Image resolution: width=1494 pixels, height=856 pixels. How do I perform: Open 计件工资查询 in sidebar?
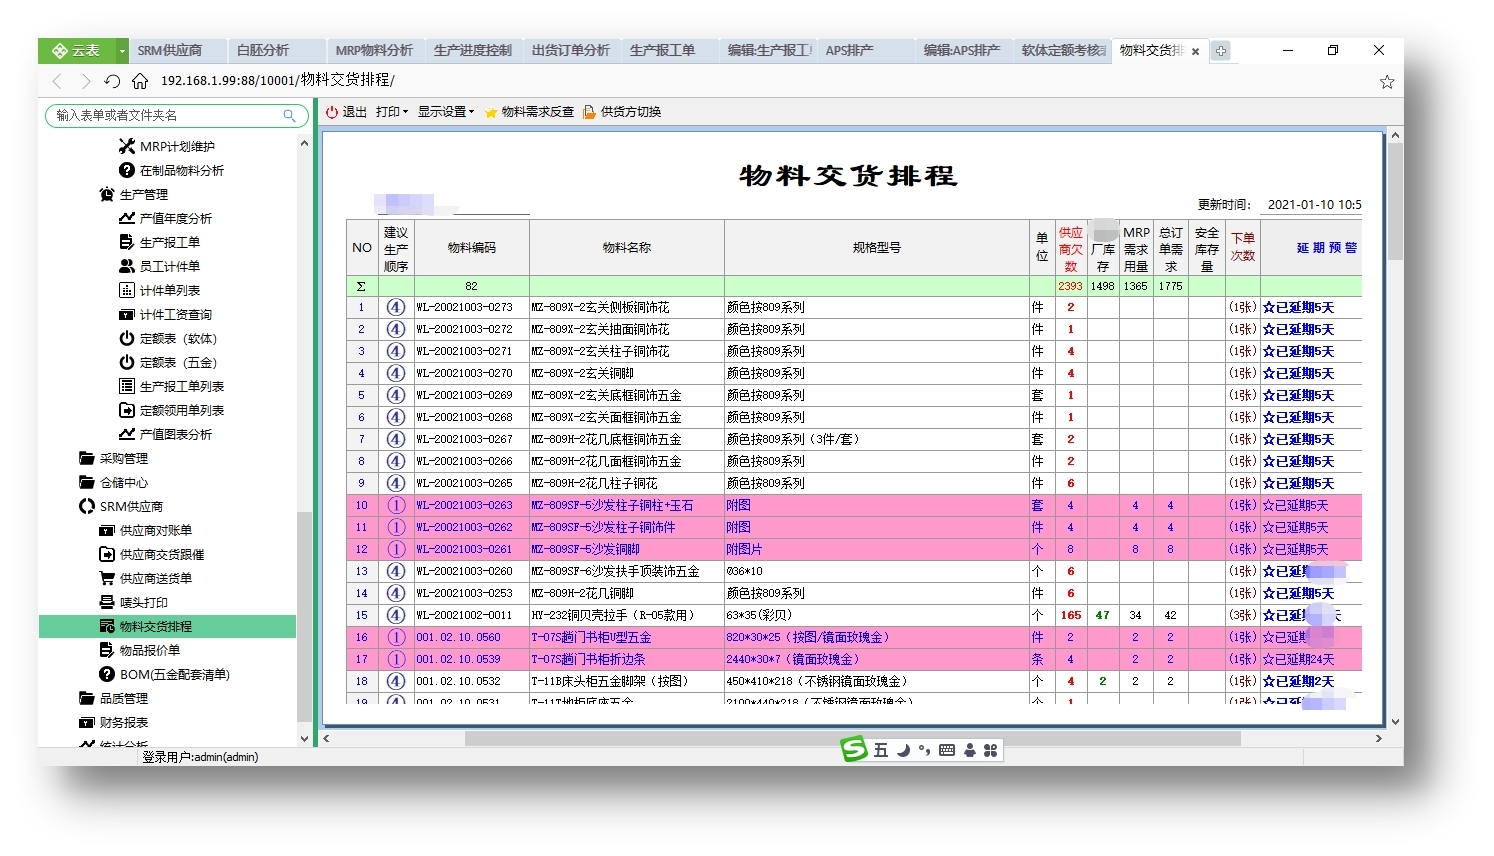click(x=165, y=314)
